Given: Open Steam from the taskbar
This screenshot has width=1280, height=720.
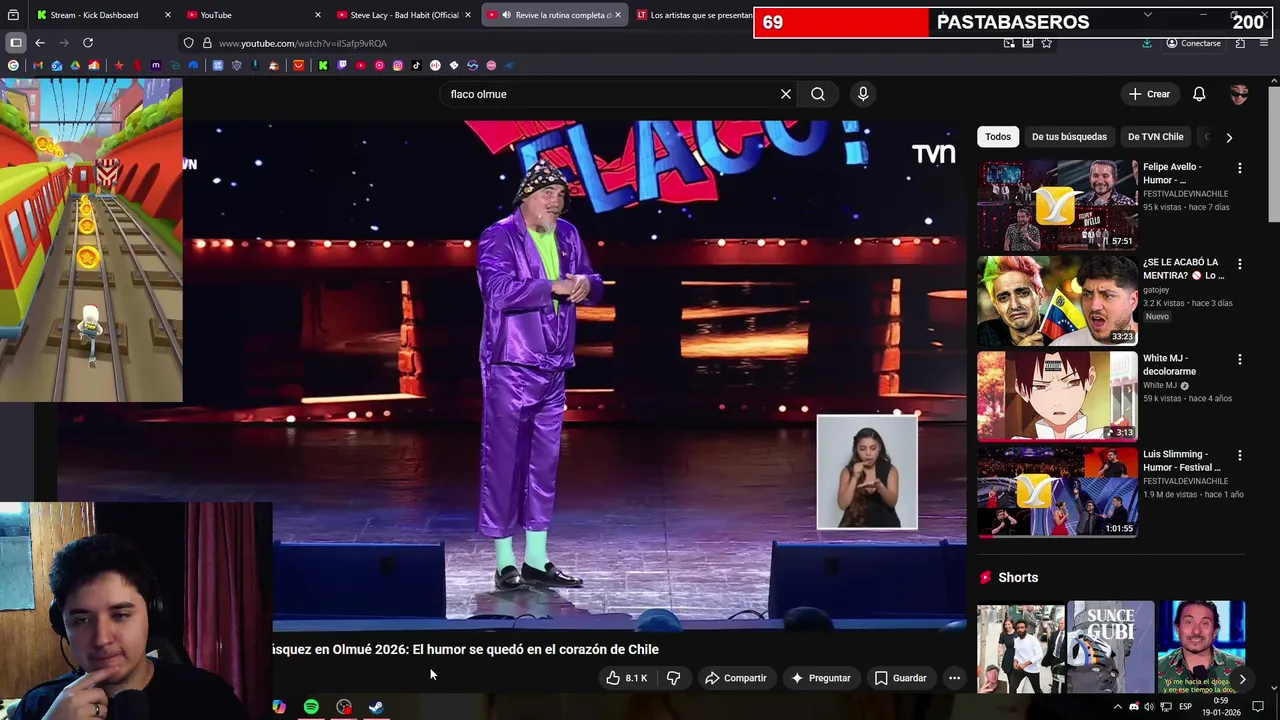Looking at the screenshot, I should click(376, 707).
